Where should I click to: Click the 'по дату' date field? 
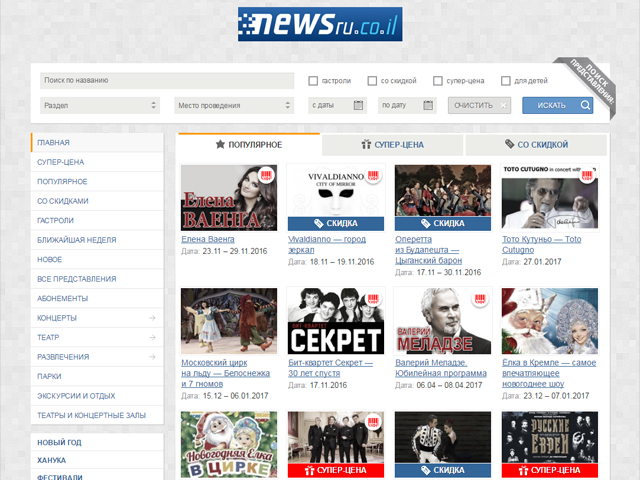pos(407,105)
